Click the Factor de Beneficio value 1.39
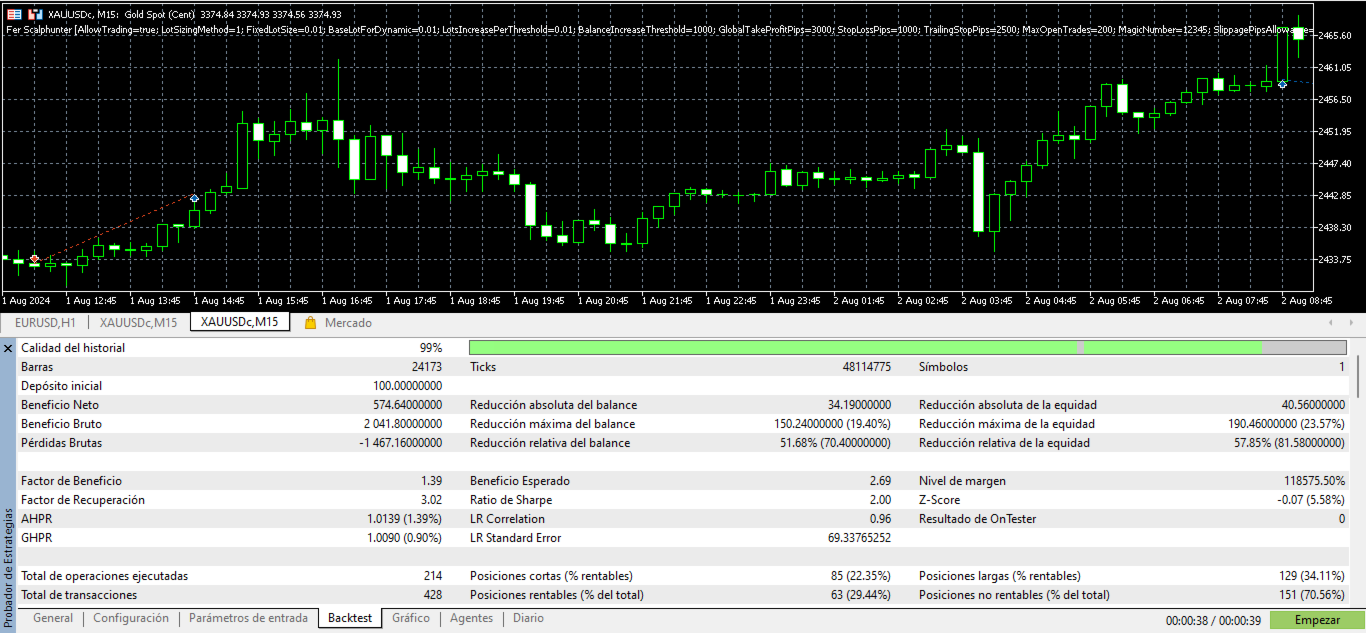1366x633 pixels. point(432,481)
